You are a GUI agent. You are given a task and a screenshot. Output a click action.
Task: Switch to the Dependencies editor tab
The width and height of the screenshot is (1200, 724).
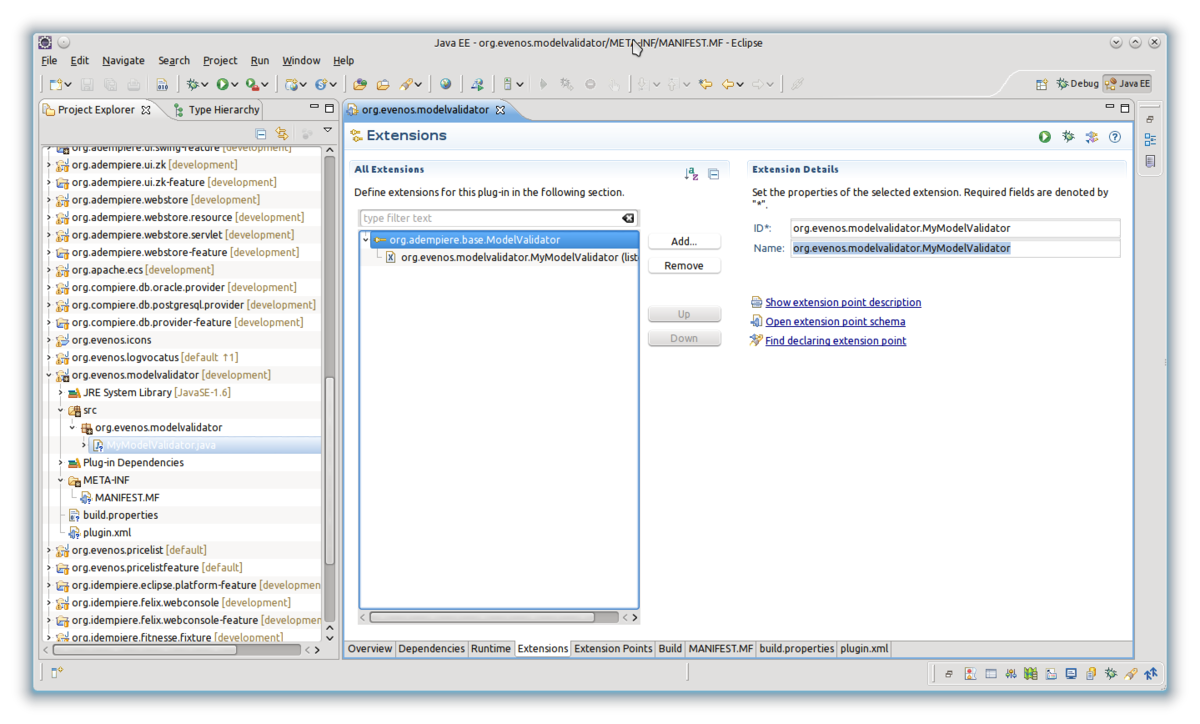(x=431, y=649)
